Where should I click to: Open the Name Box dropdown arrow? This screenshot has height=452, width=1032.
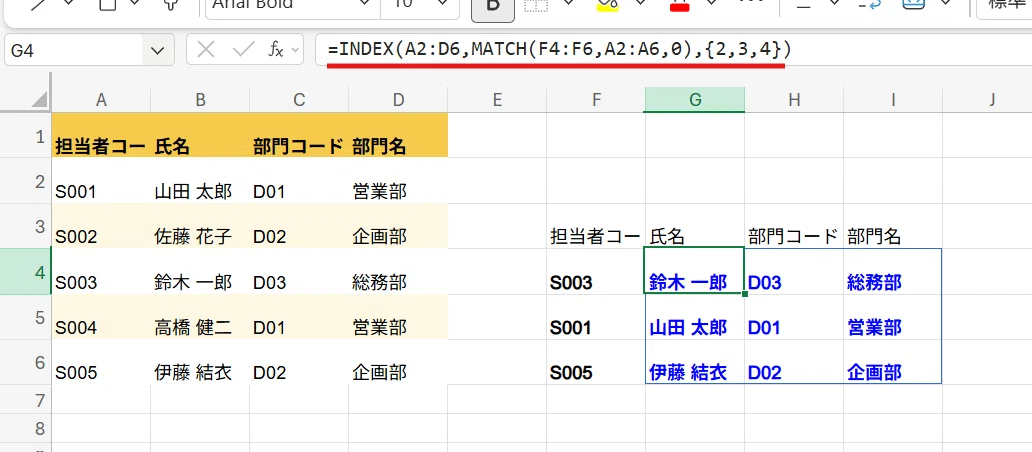(157, 51)
